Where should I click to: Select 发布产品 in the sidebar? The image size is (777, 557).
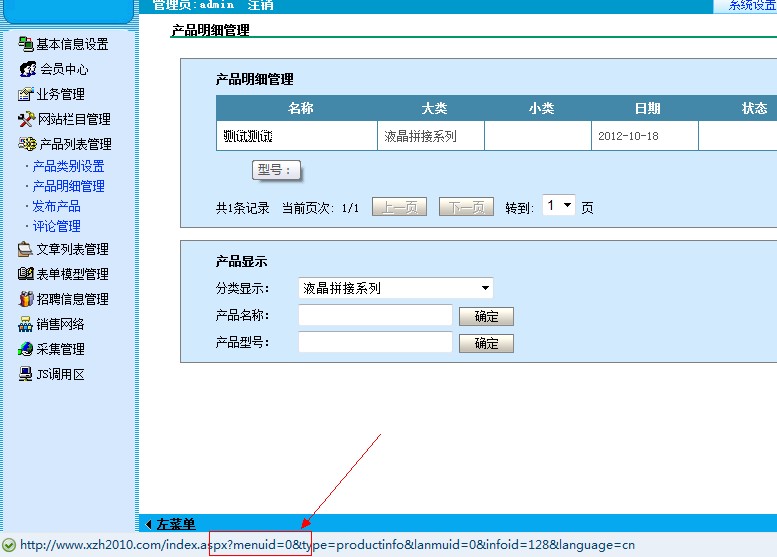click(x=56, y=206)
